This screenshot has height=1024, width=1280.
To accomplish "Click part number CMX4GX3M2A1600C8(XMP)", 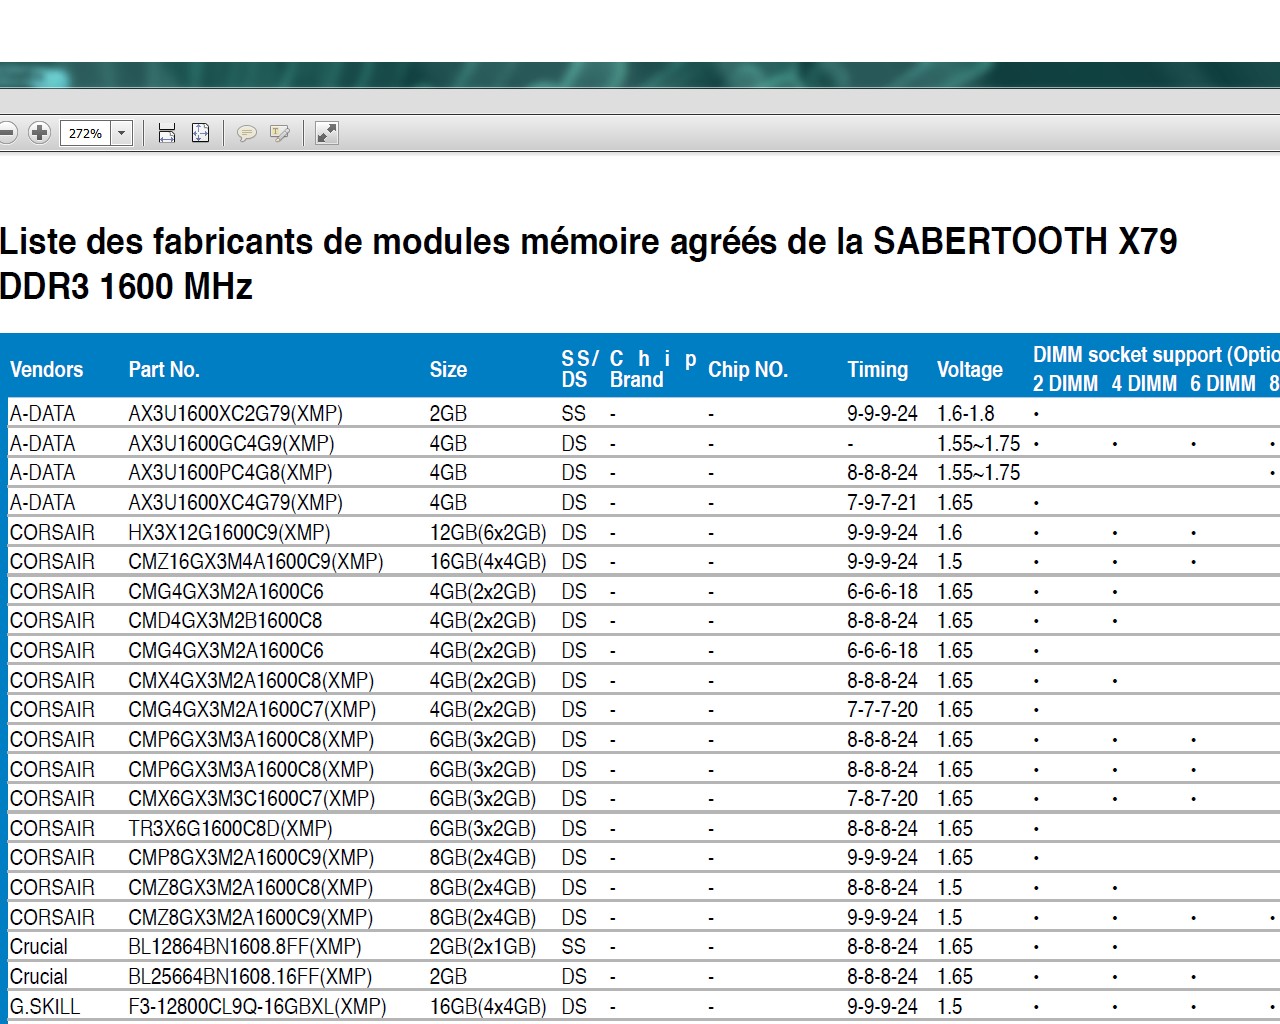I will pos(251,680).
